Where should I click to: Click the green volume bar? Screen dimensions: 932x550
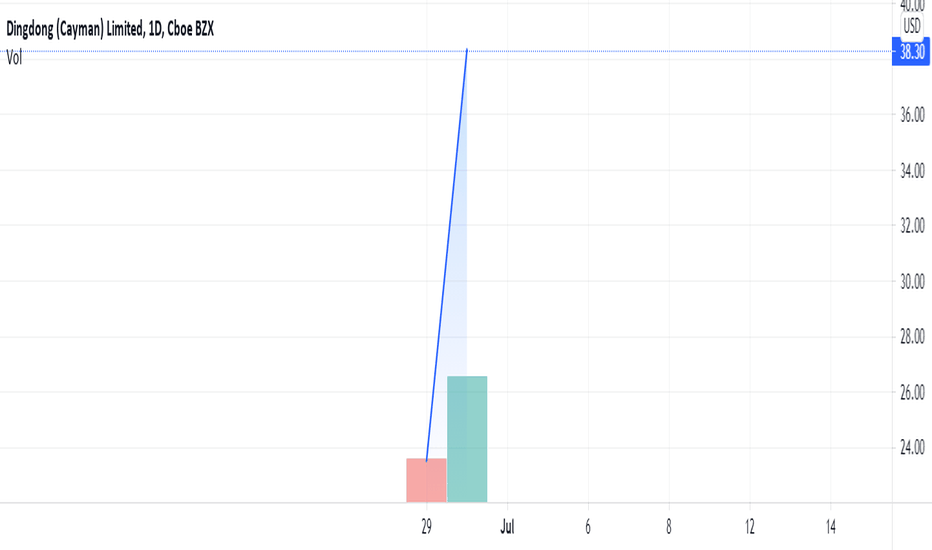coord(467,439)
